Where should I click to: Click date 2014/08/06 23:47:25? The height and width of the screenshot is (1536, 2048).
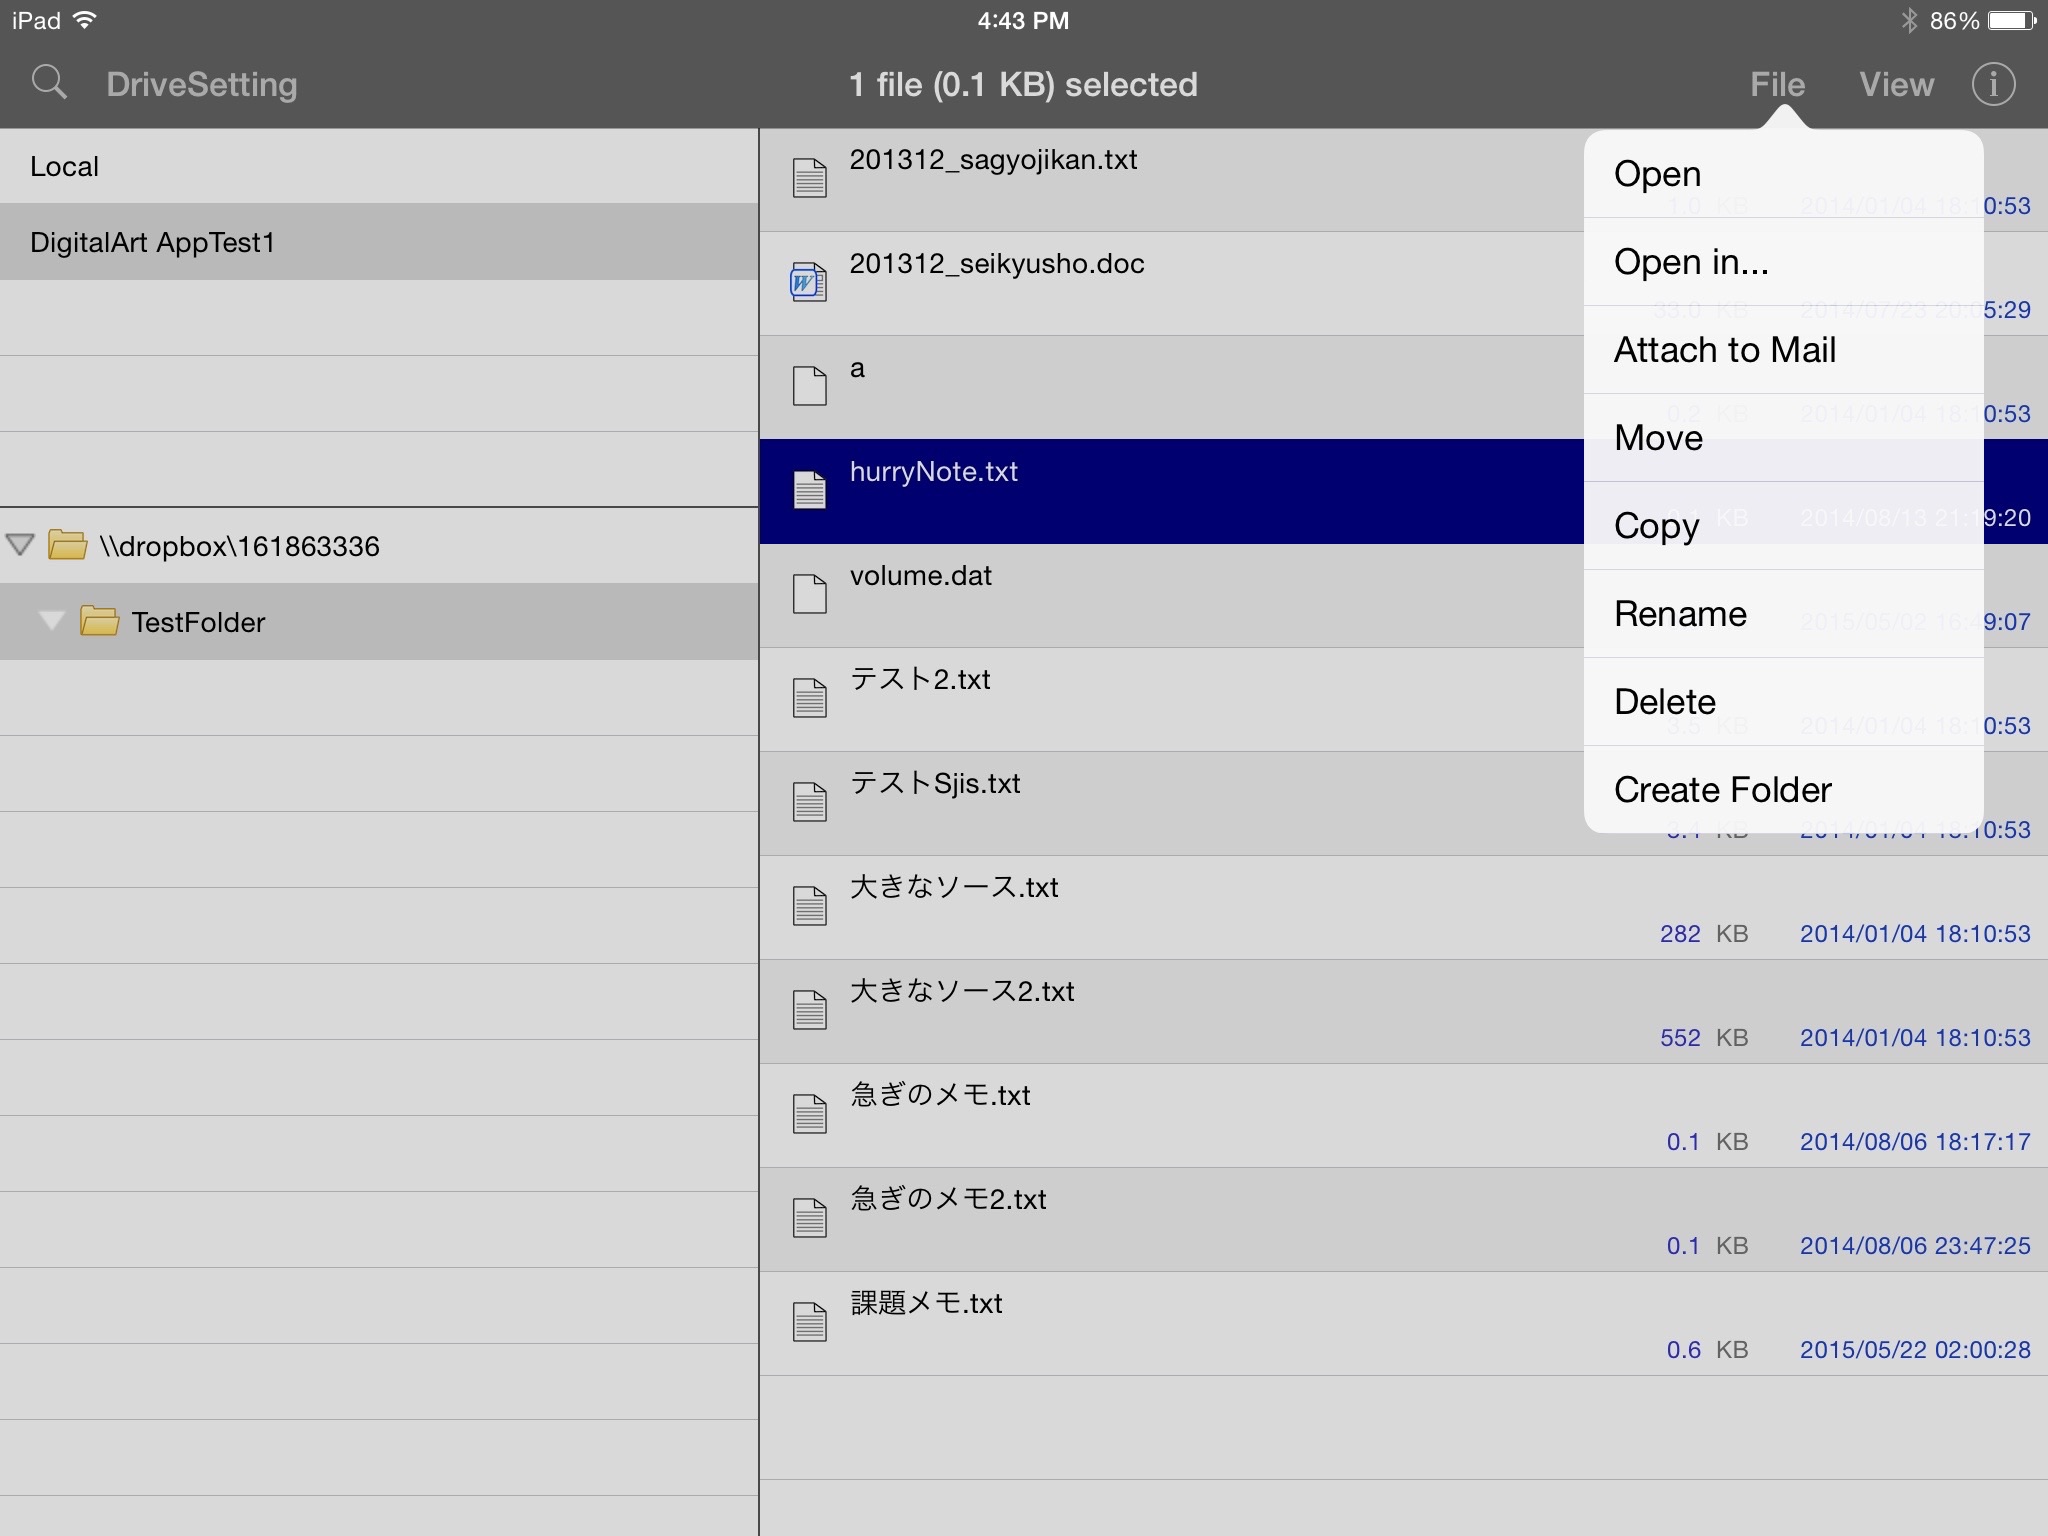tap(1915, 1246)
